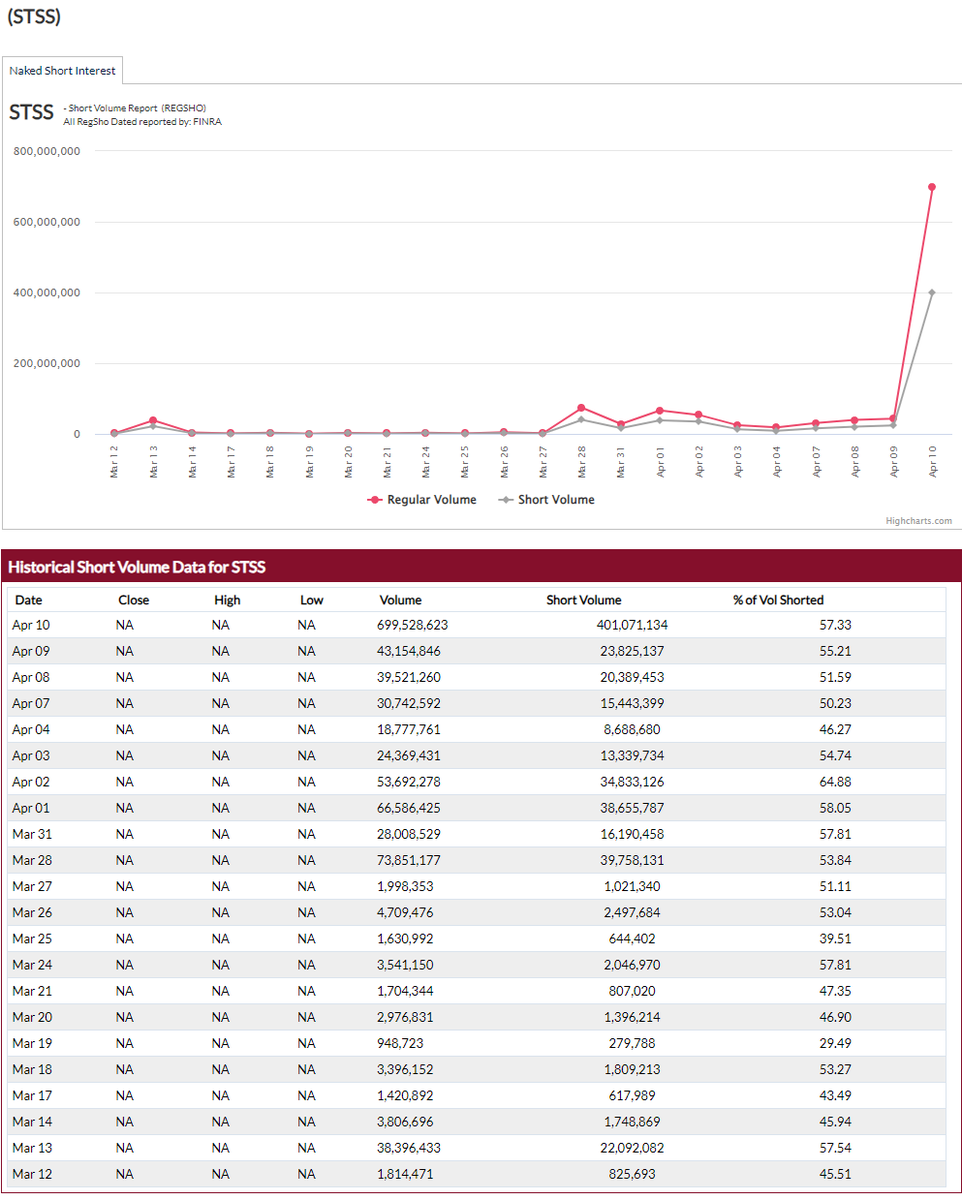Click percent shorted value 64.88

point(836,781)
